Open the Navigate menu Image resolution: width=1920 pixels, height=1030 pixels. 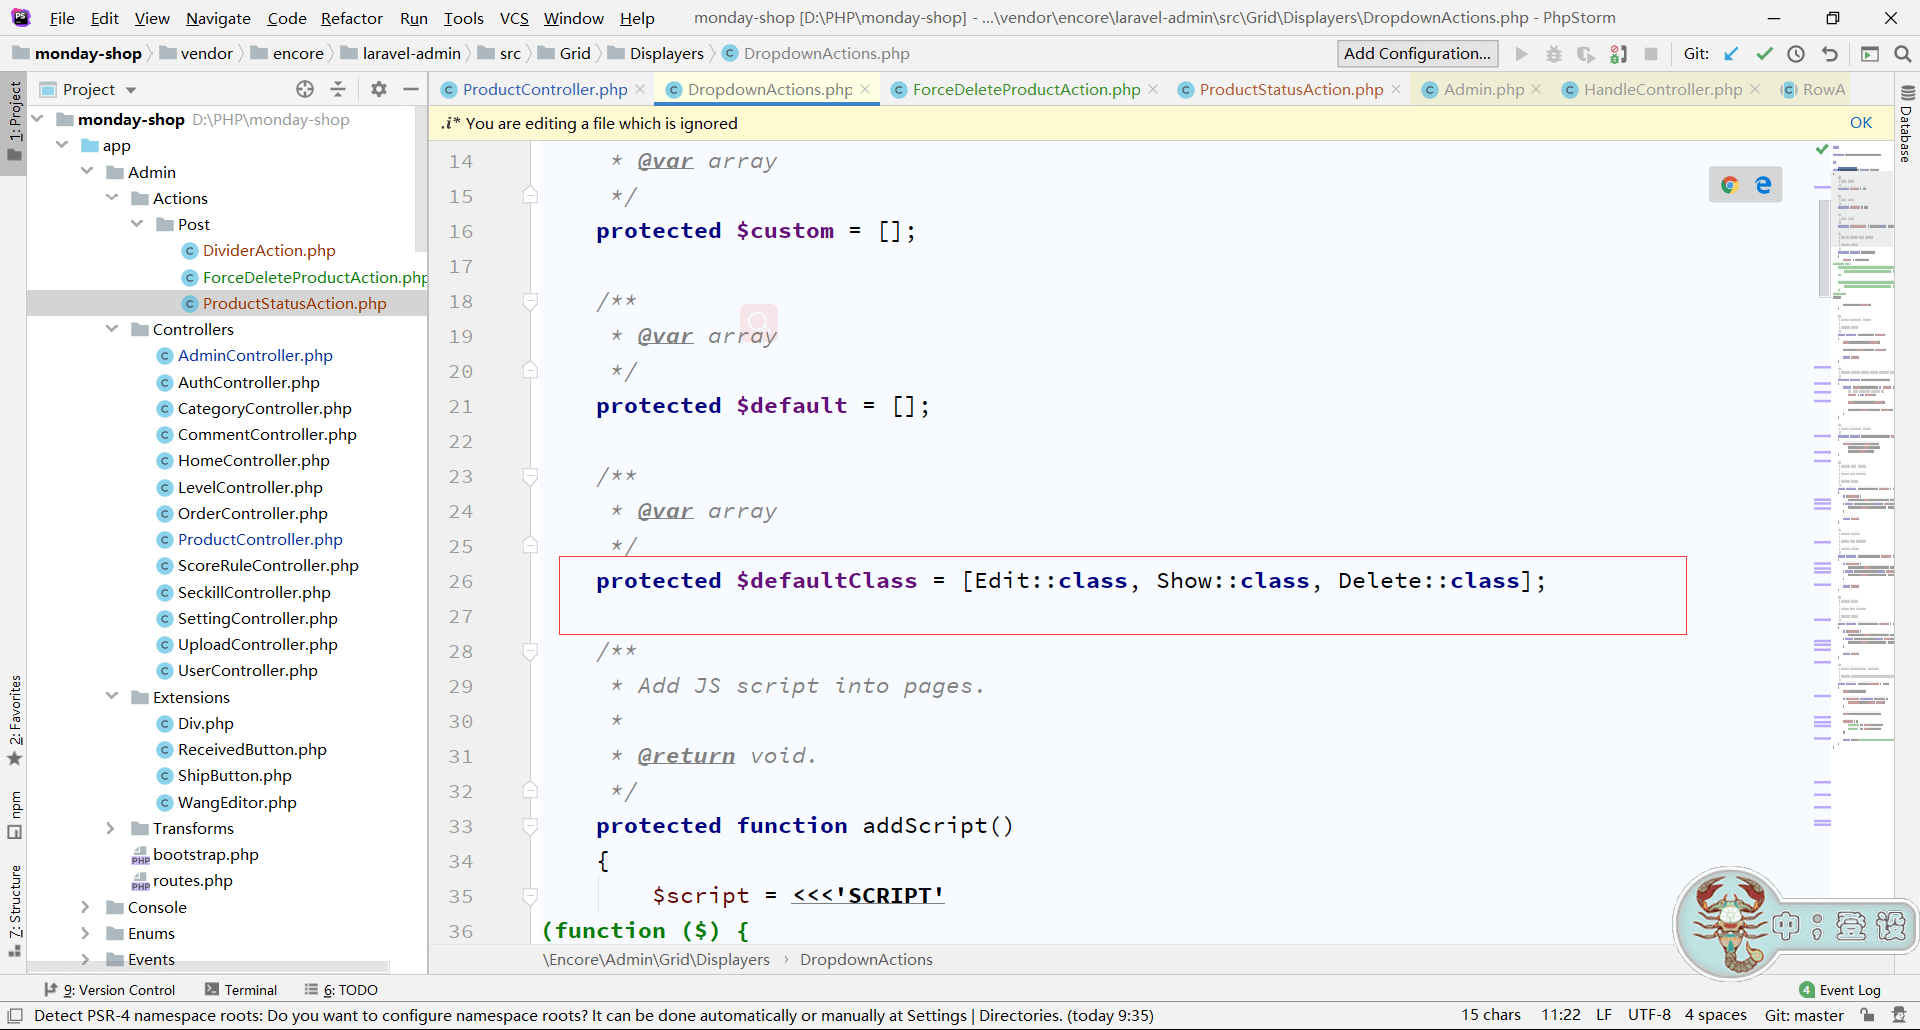(218, 18)
